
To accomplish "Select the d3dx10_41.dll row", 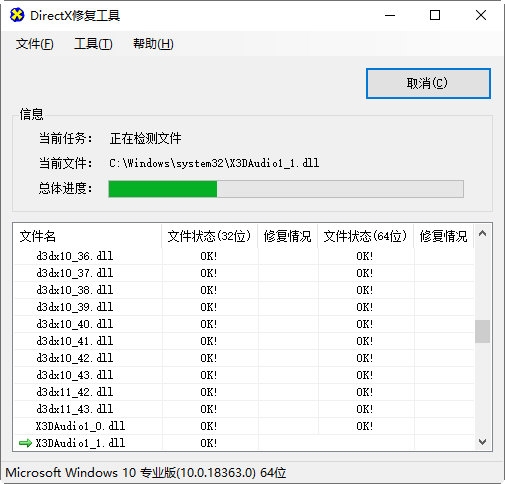I will pyautogui.click(x=244, y=341).
